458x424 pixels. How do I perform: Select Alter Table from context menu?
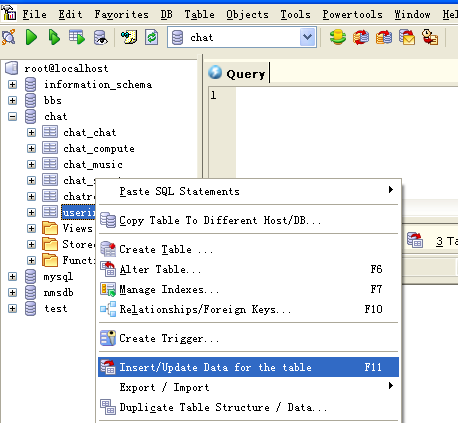pyautogui.click(x=248, y=269)
